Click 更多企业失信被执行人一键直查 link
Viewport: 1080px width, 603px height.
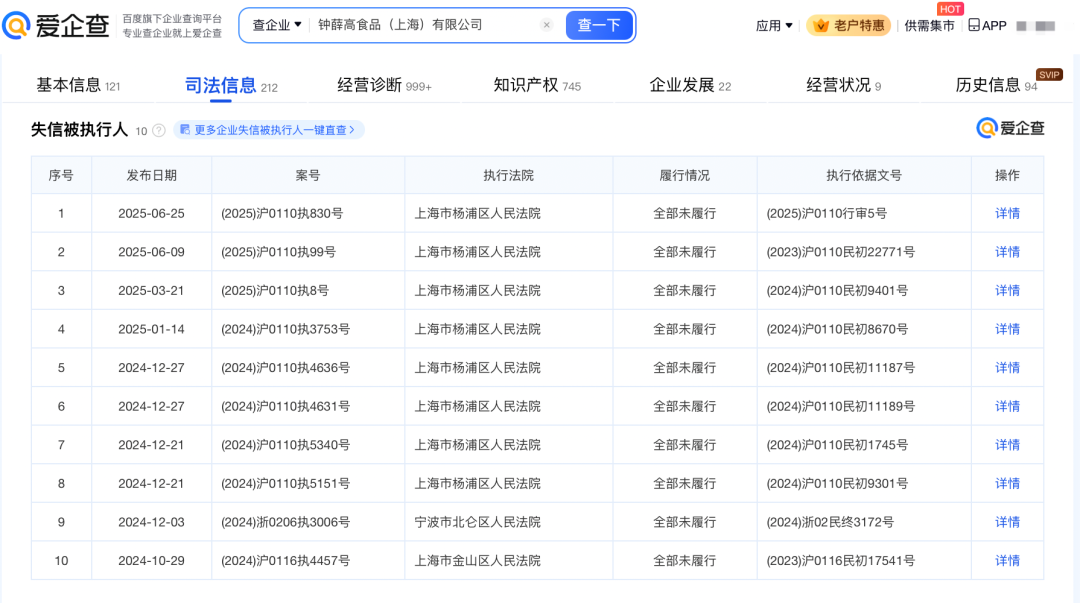(x=270, y=130)
